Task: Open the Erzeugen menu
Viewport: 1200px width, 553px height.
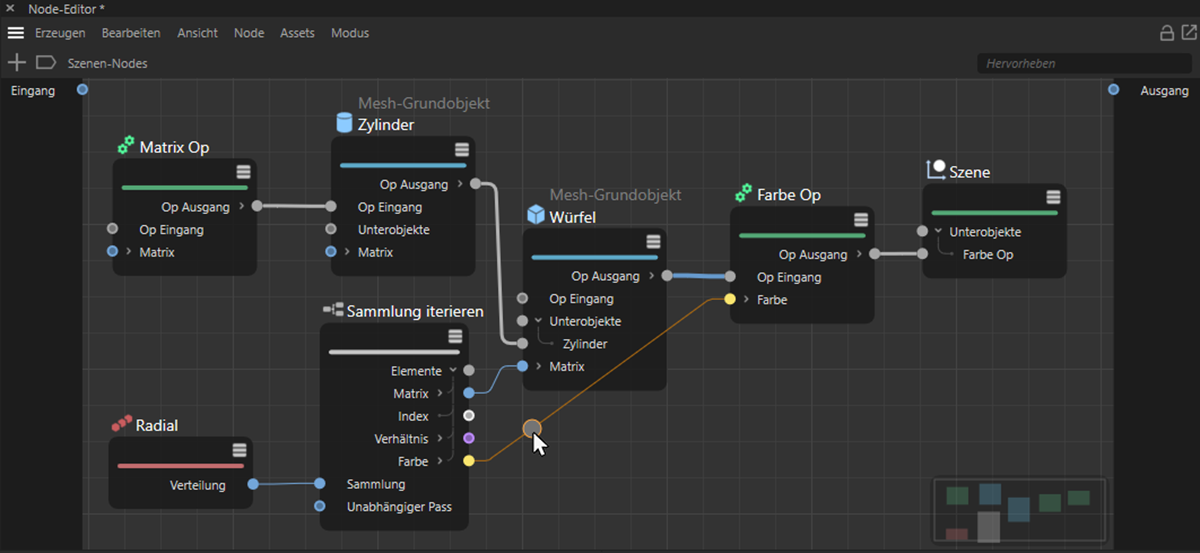Action: (60, 33)
